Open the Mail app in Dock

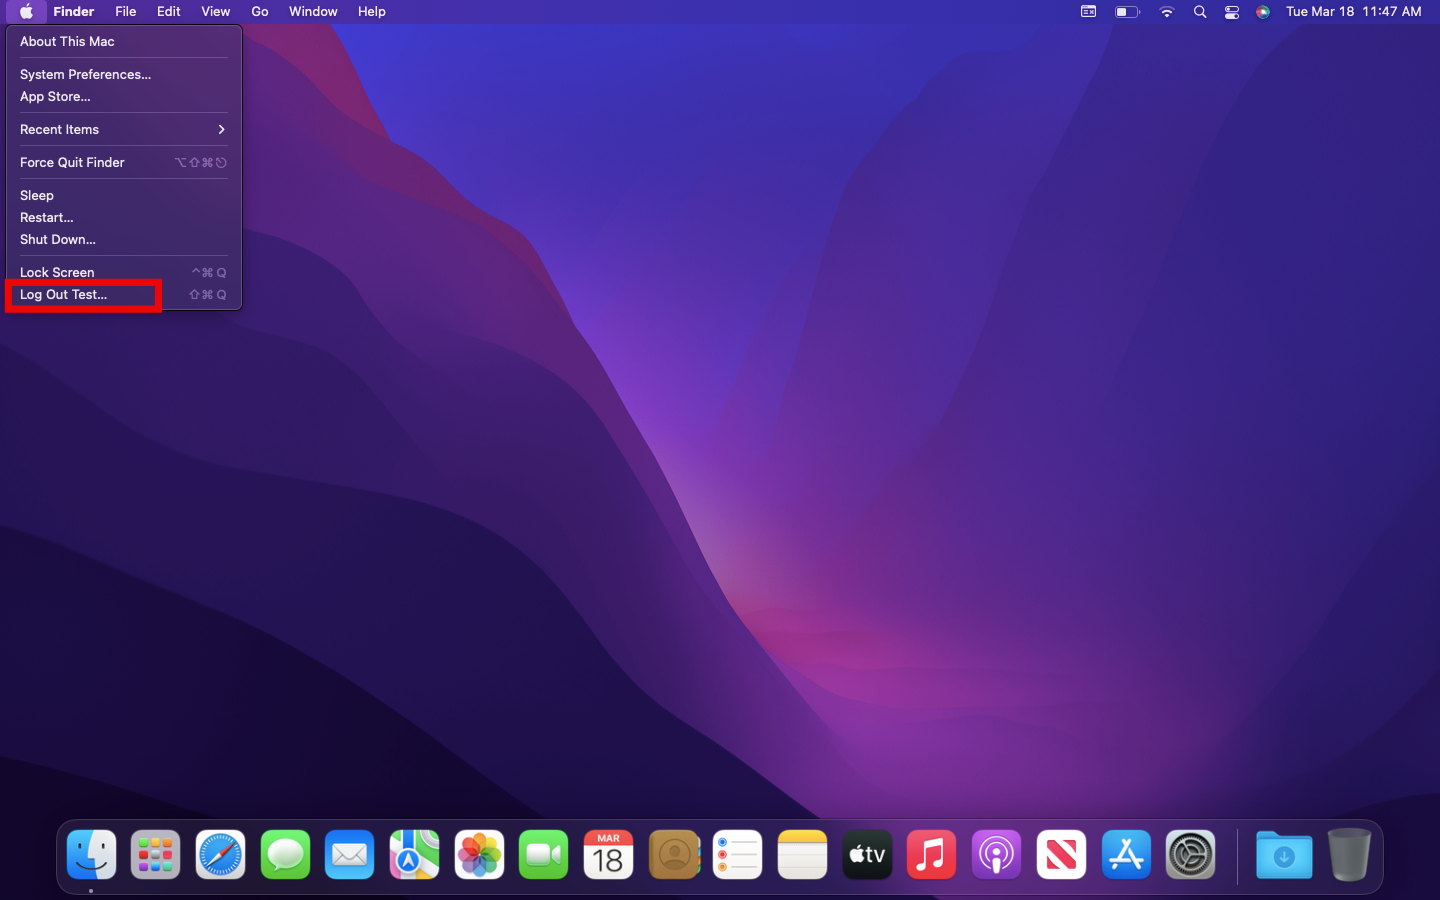[x=350, y=855]
